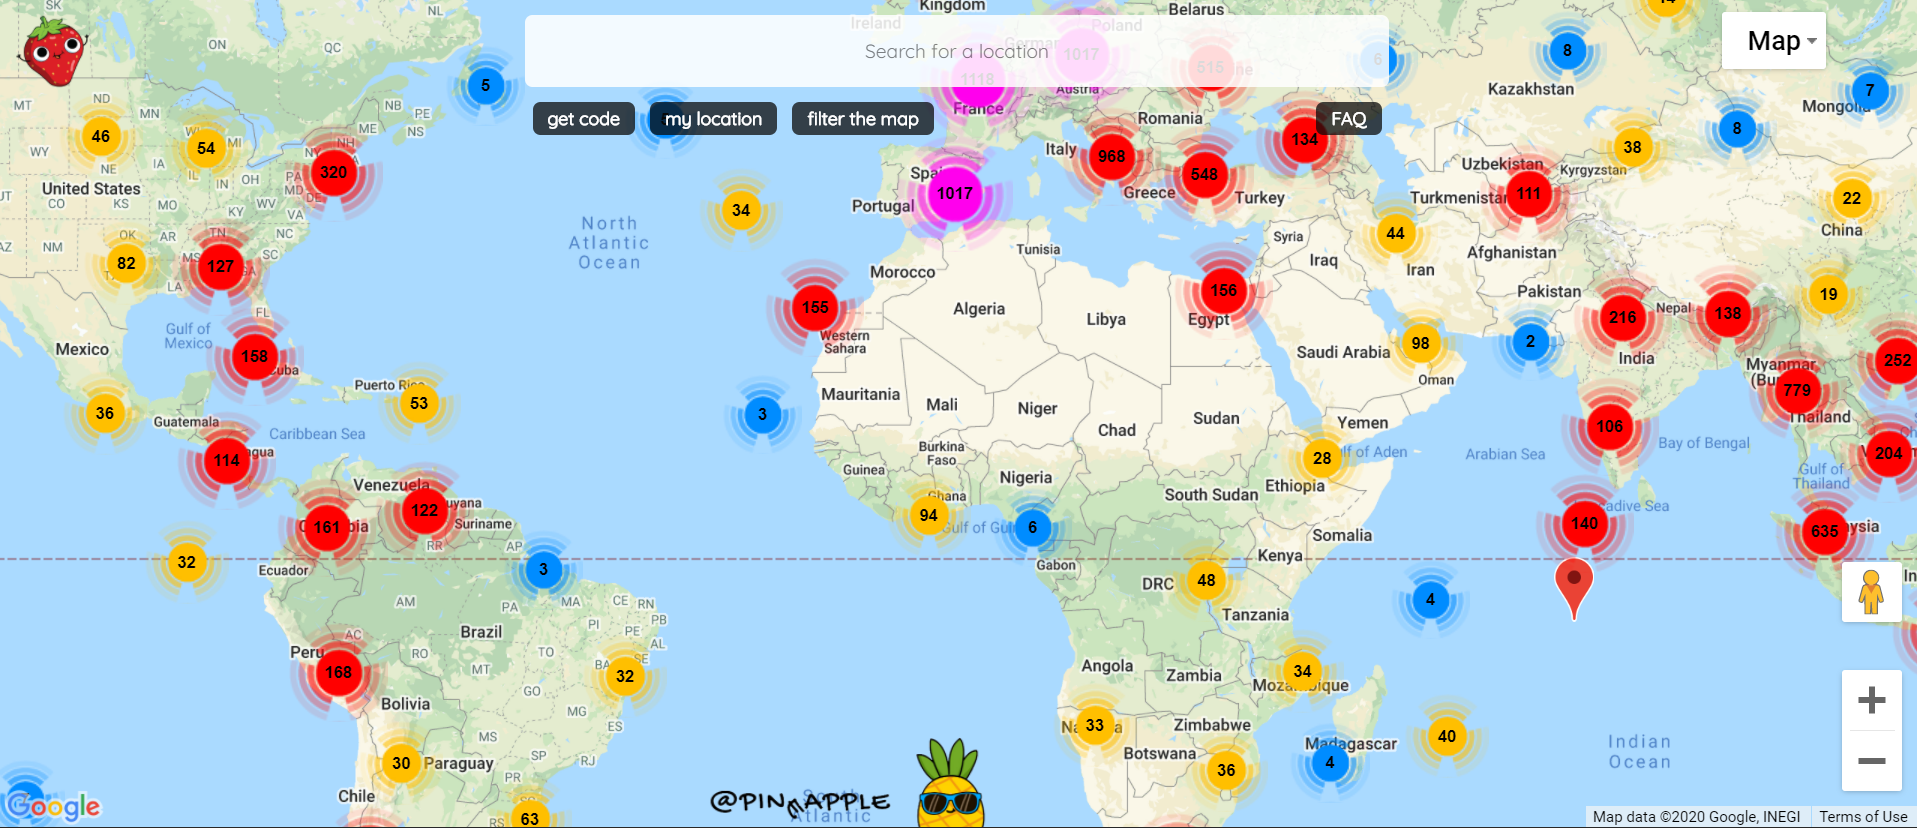Click the red 127 cluster in southeast US
The width and height of the screenshot is (1917, 828).
coord(221,266)
